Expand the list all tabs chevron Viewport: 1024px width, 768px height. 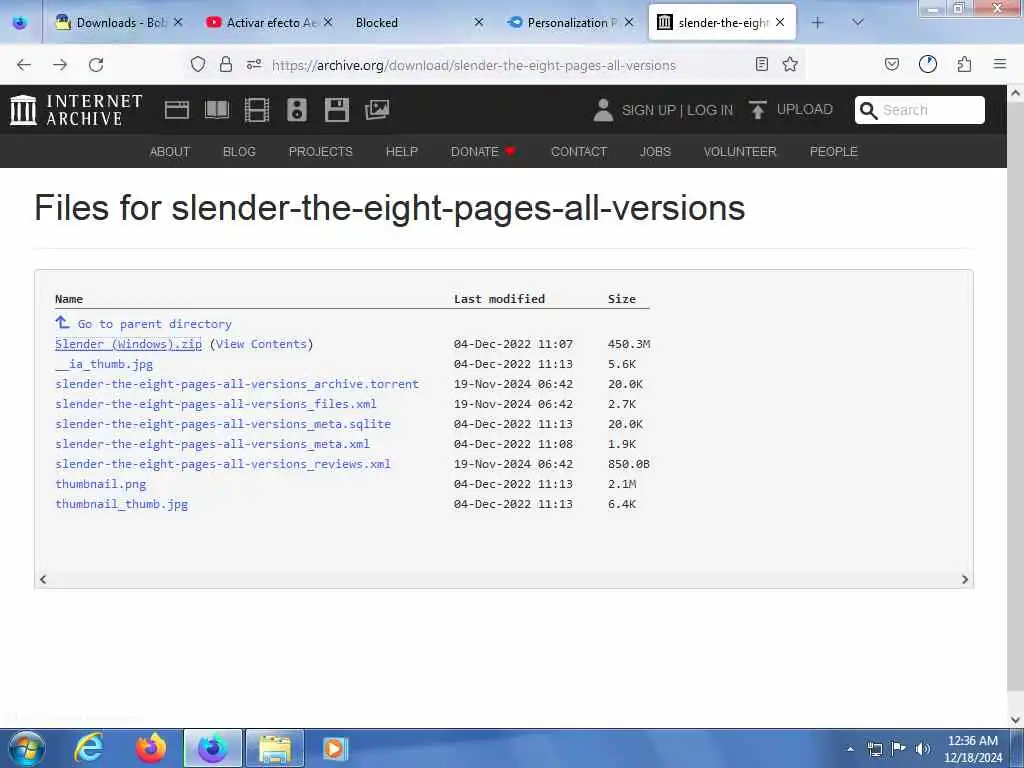pyautogui.click(x=858, y=22)
